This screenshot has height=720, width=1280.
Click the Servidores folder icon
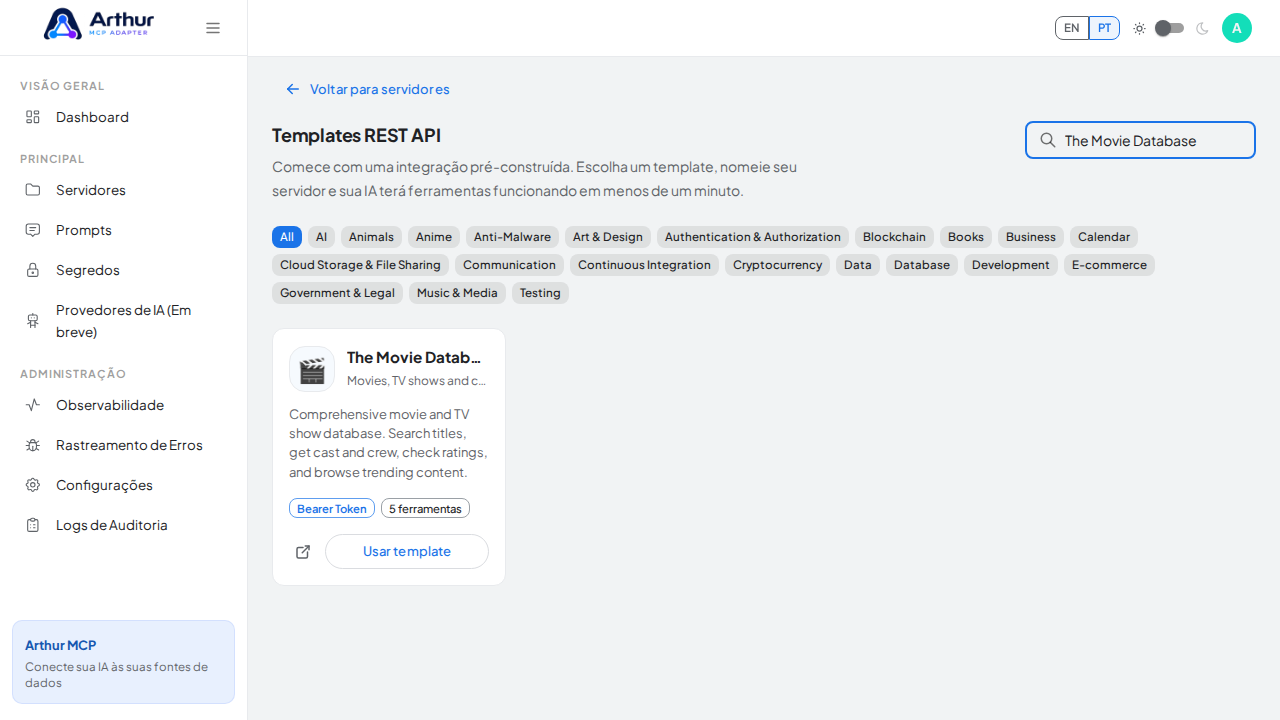tap(33, 190)
